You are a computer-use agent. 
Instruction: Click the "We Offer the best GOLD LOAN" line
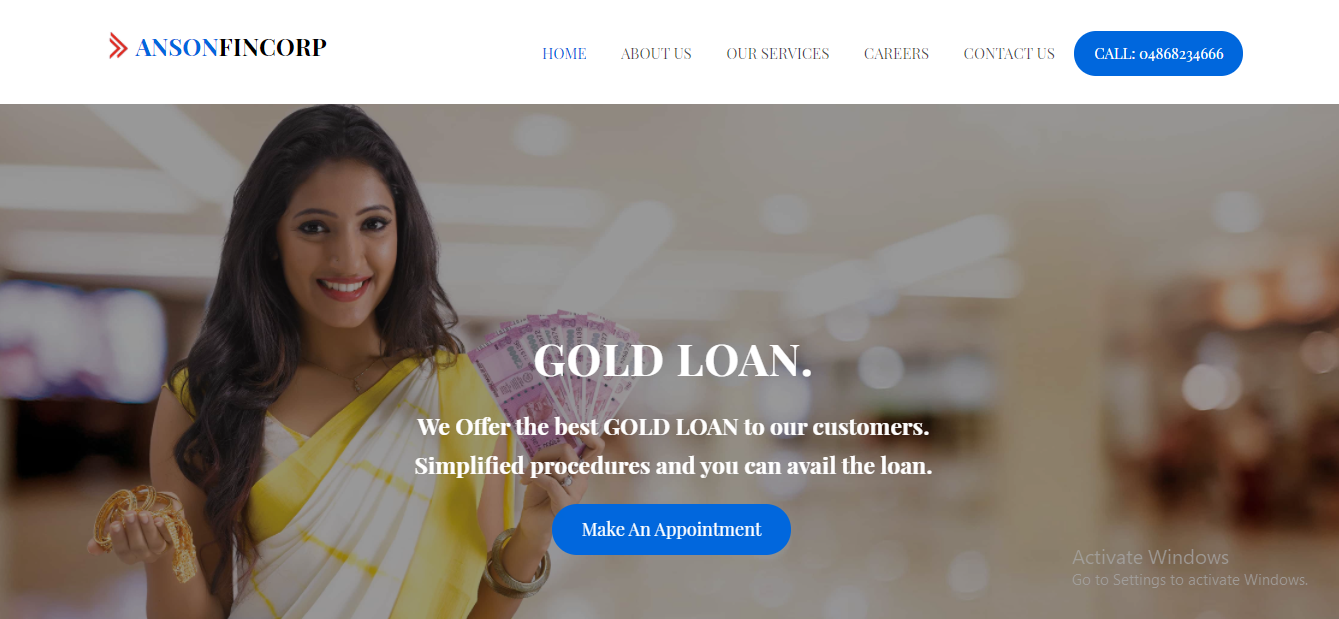tap(673, 427)
